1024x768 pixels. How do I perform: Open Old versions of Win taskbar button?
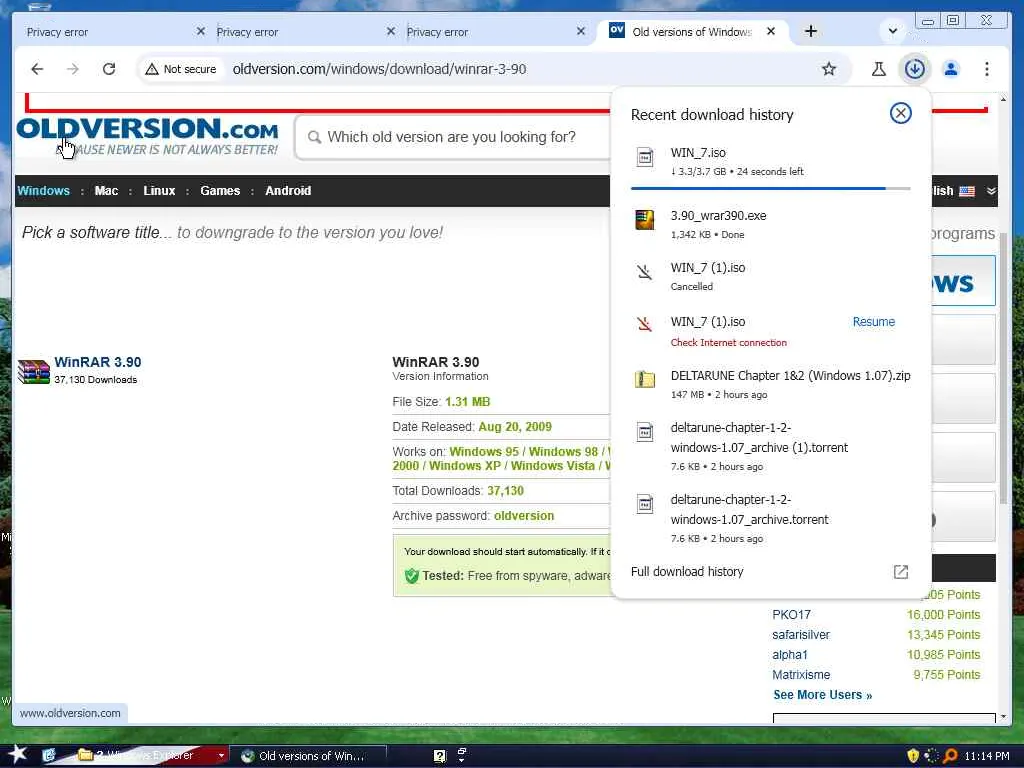(x=308, y=756)
